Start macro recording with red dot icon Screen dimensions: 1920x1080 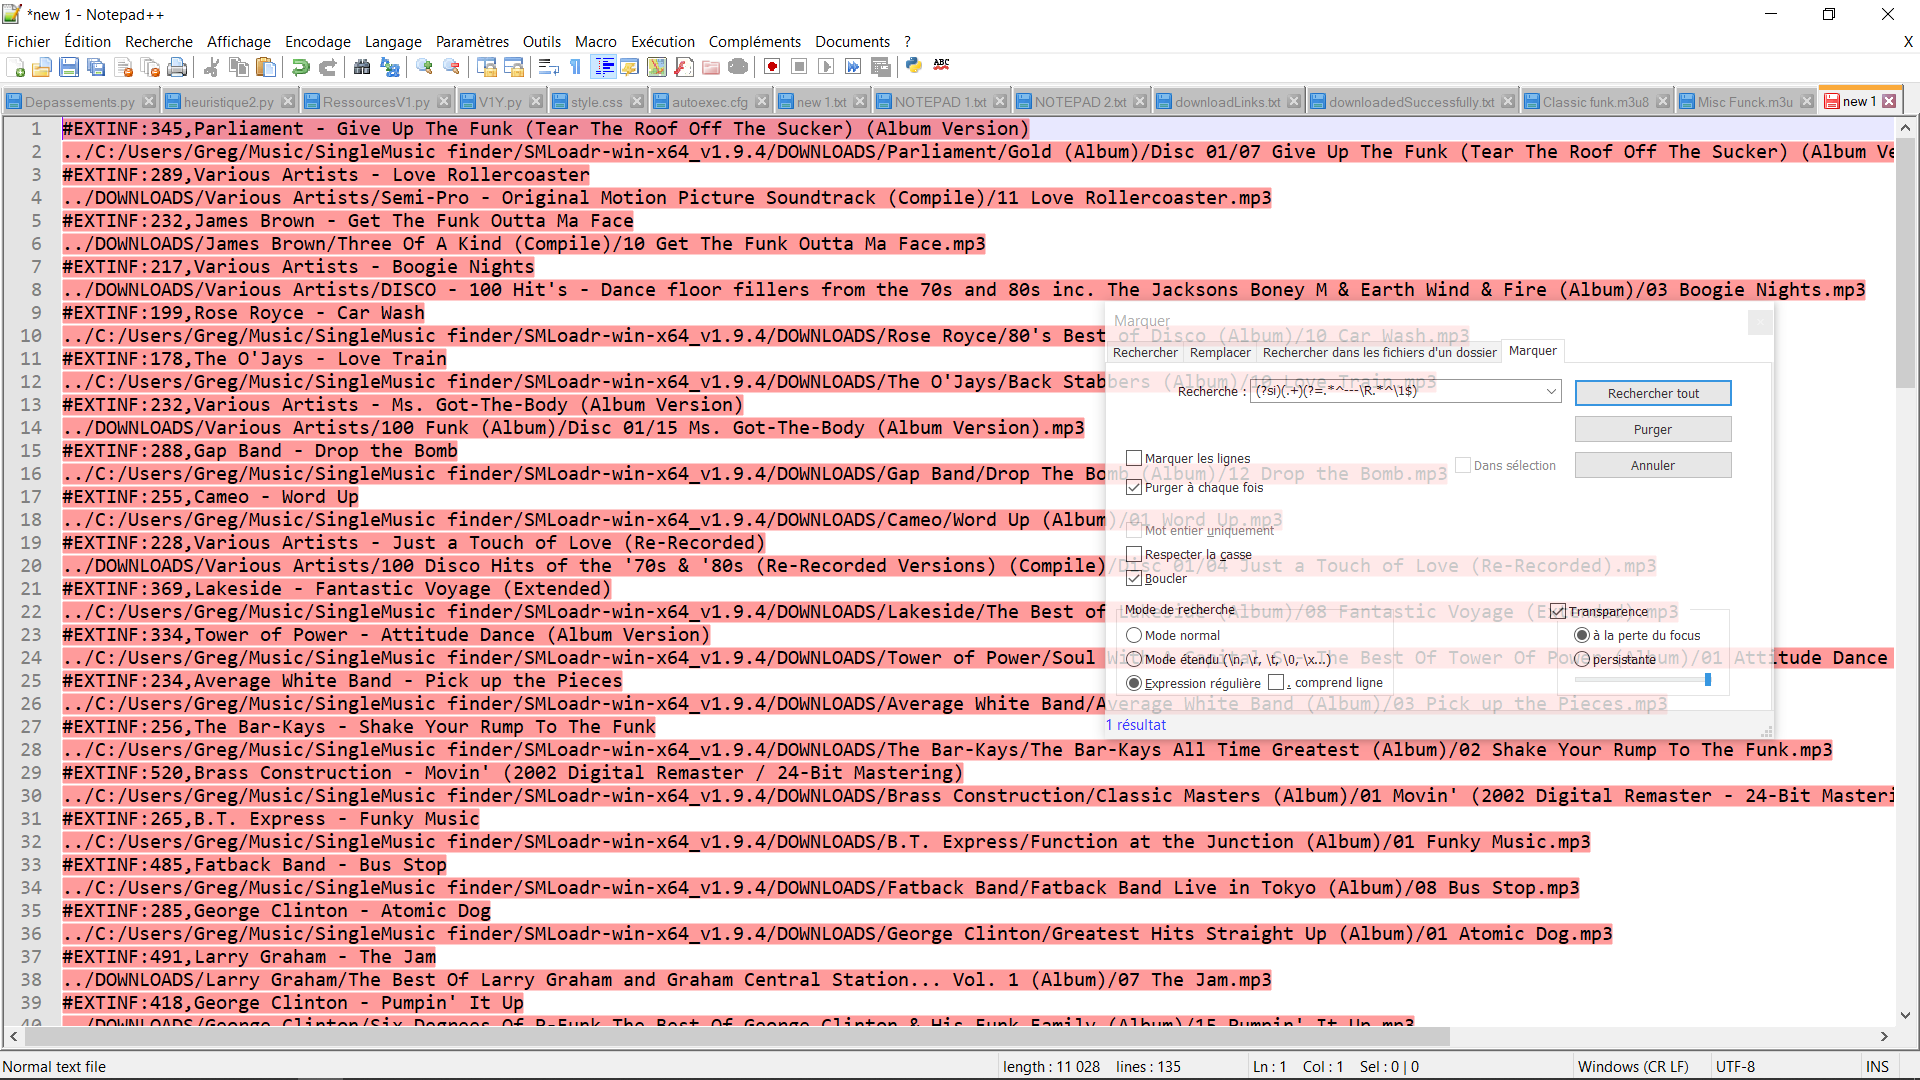(772, 67)
